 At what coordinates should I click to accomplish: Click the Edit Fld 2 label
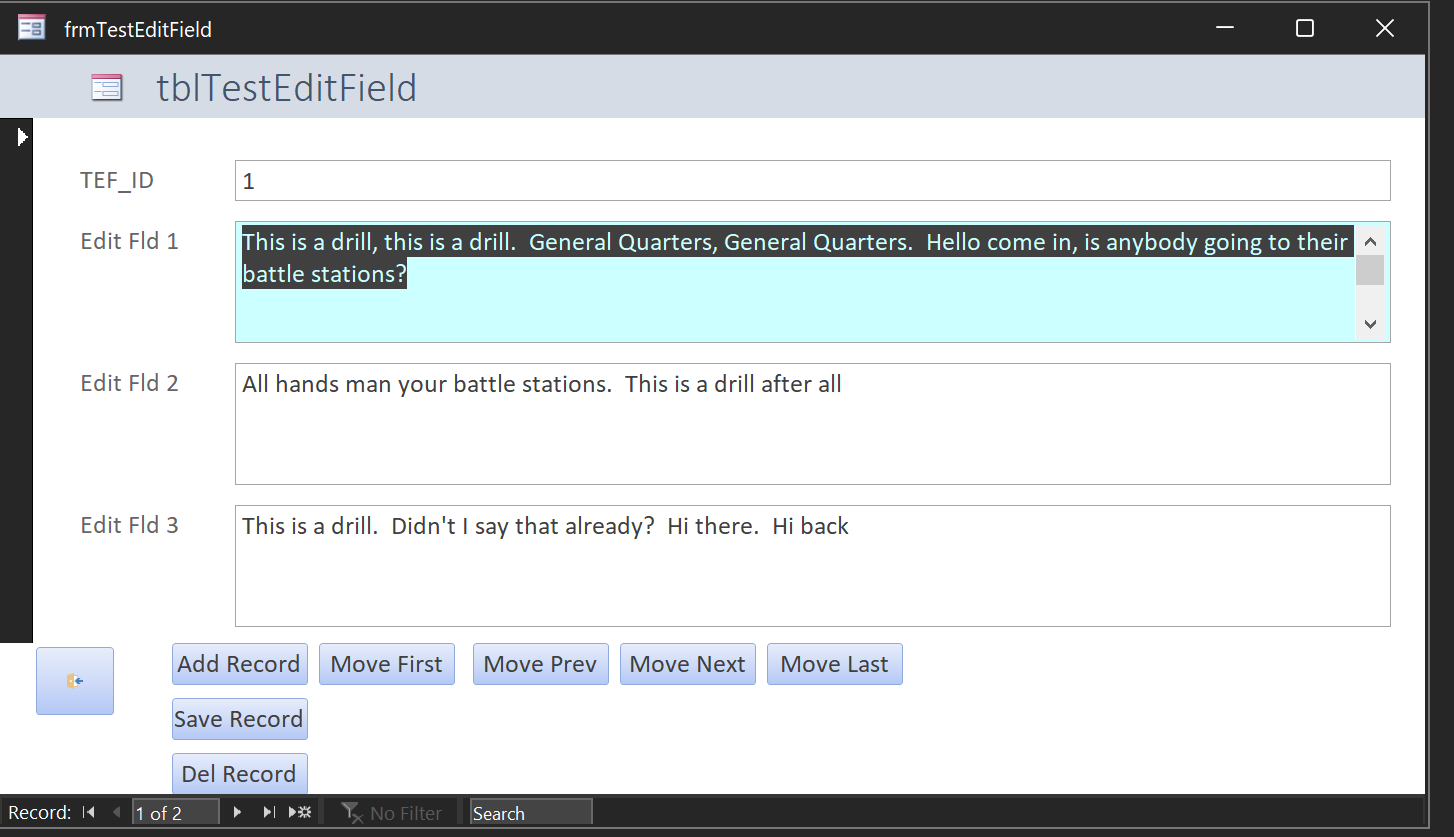130,383
